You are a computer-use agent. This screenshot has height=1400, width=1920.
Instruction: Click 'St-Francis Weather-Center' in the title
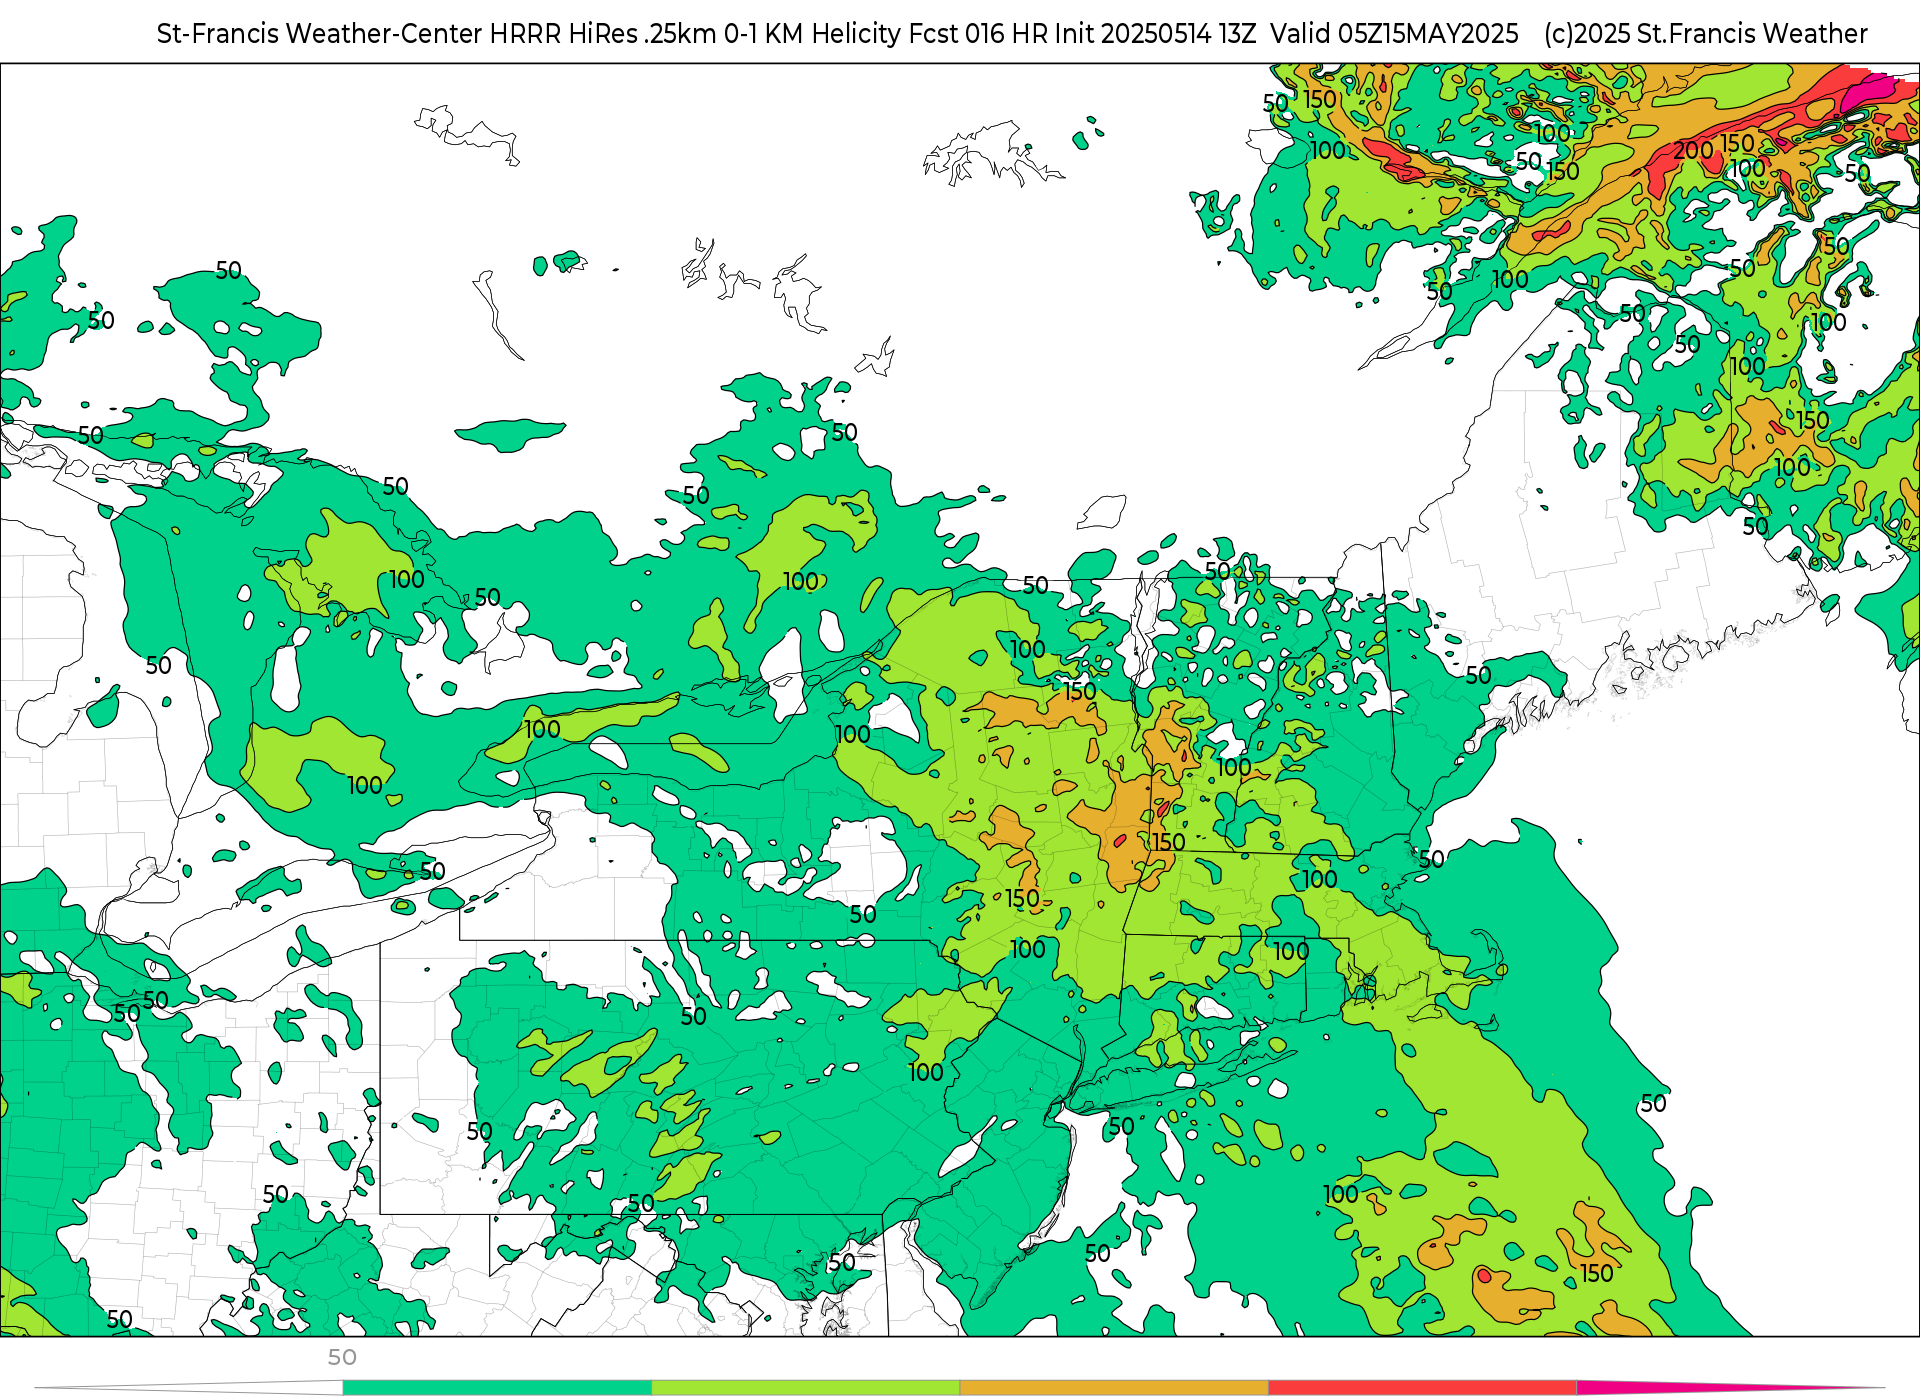pos(320,34)
